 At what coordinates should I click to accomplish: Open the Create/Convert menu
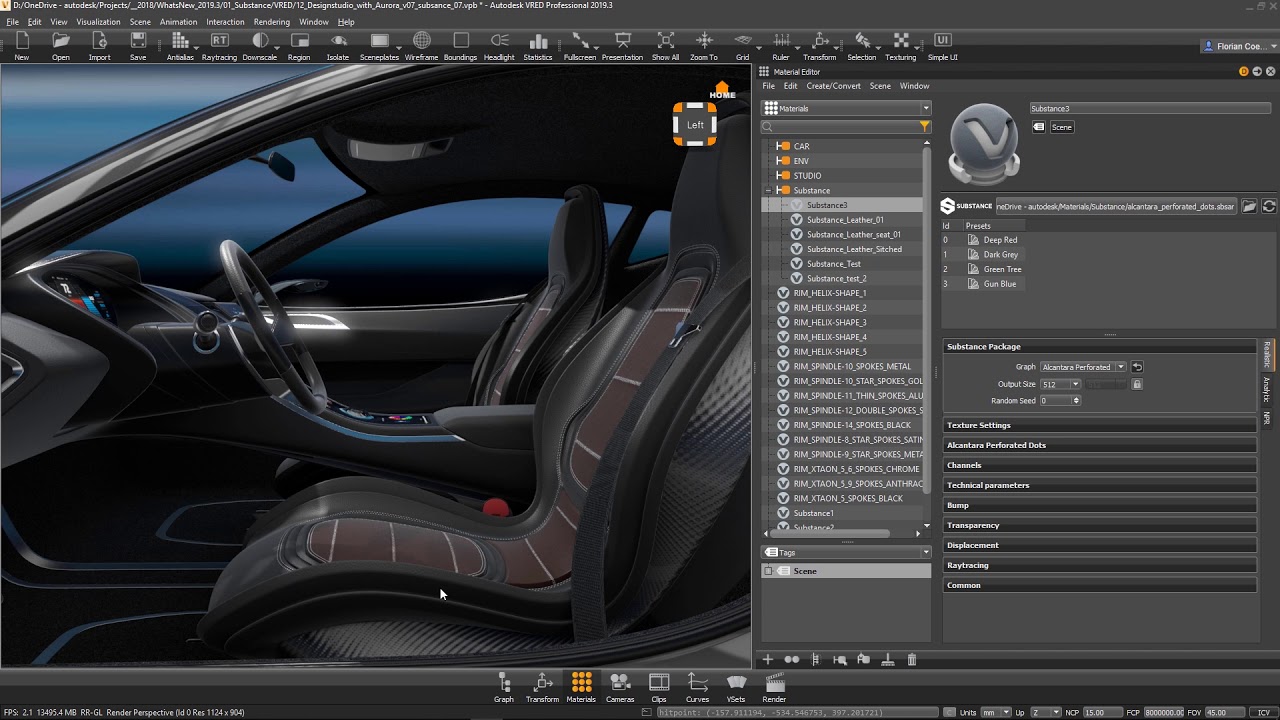pyautogui.click(x=833, y=86)
